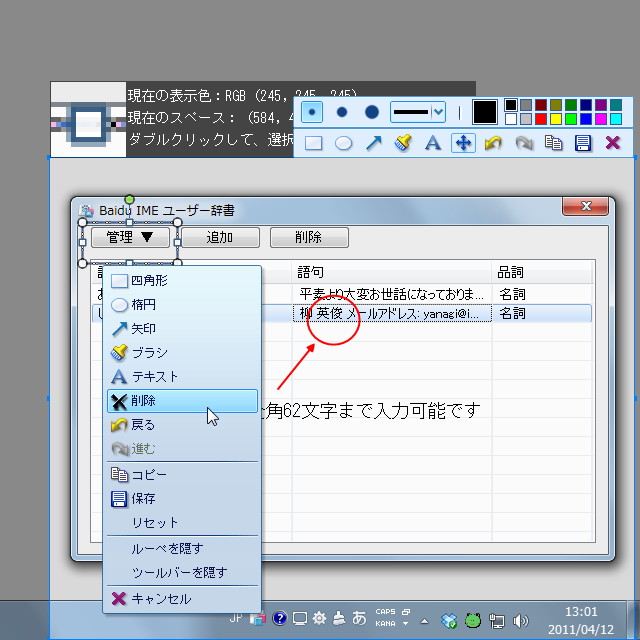Choose 進む from the context menu

click(182, 449)
